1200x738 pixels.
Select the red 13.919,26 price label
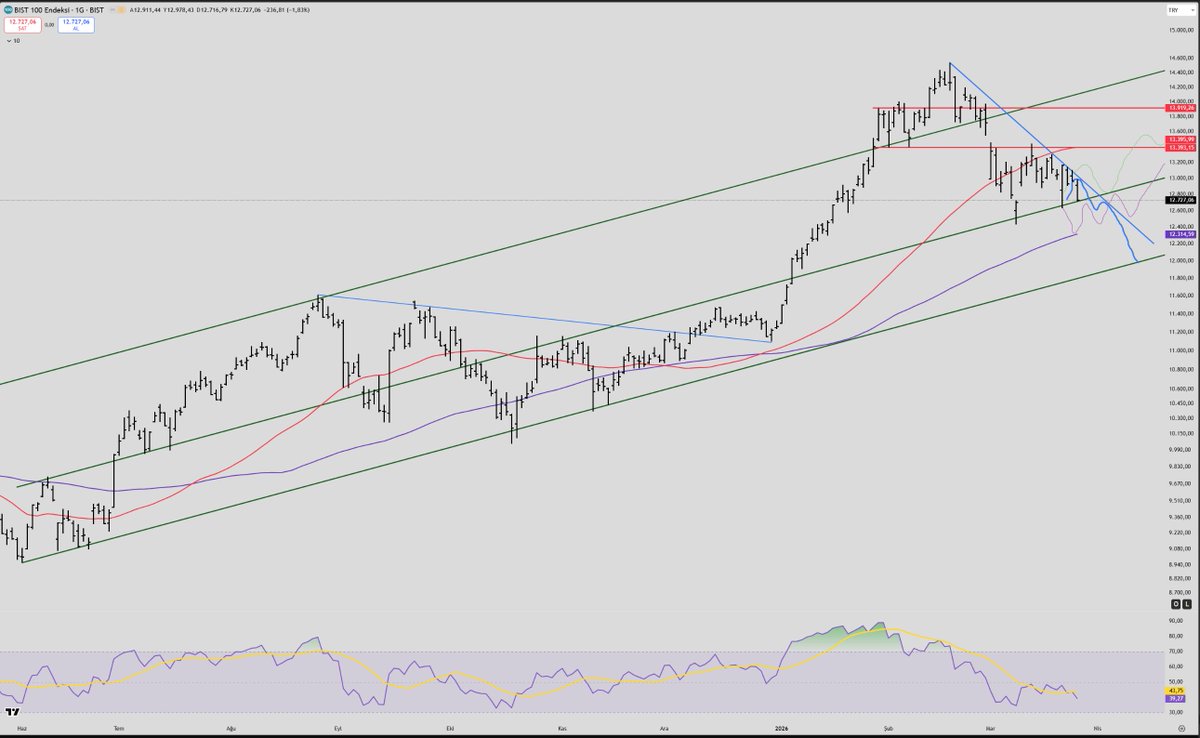point(1182,107)
